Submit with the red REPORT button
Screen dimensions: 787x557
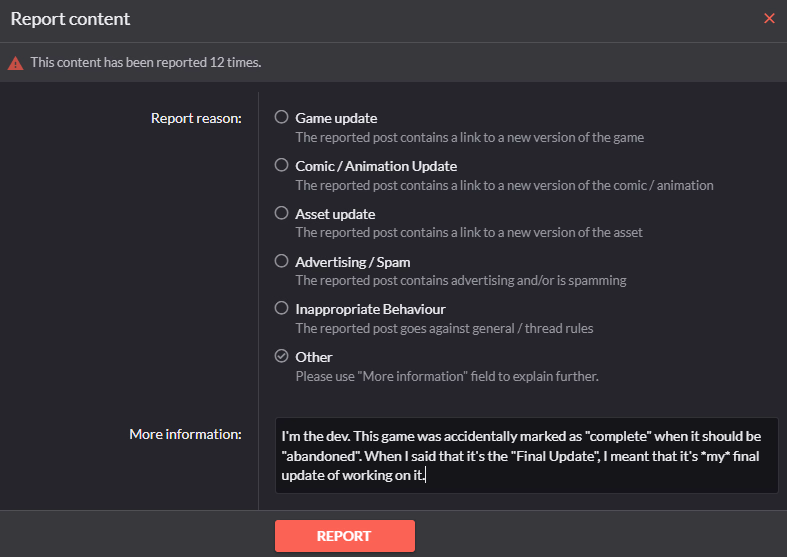pyautogui.click(x=345, y=536)
